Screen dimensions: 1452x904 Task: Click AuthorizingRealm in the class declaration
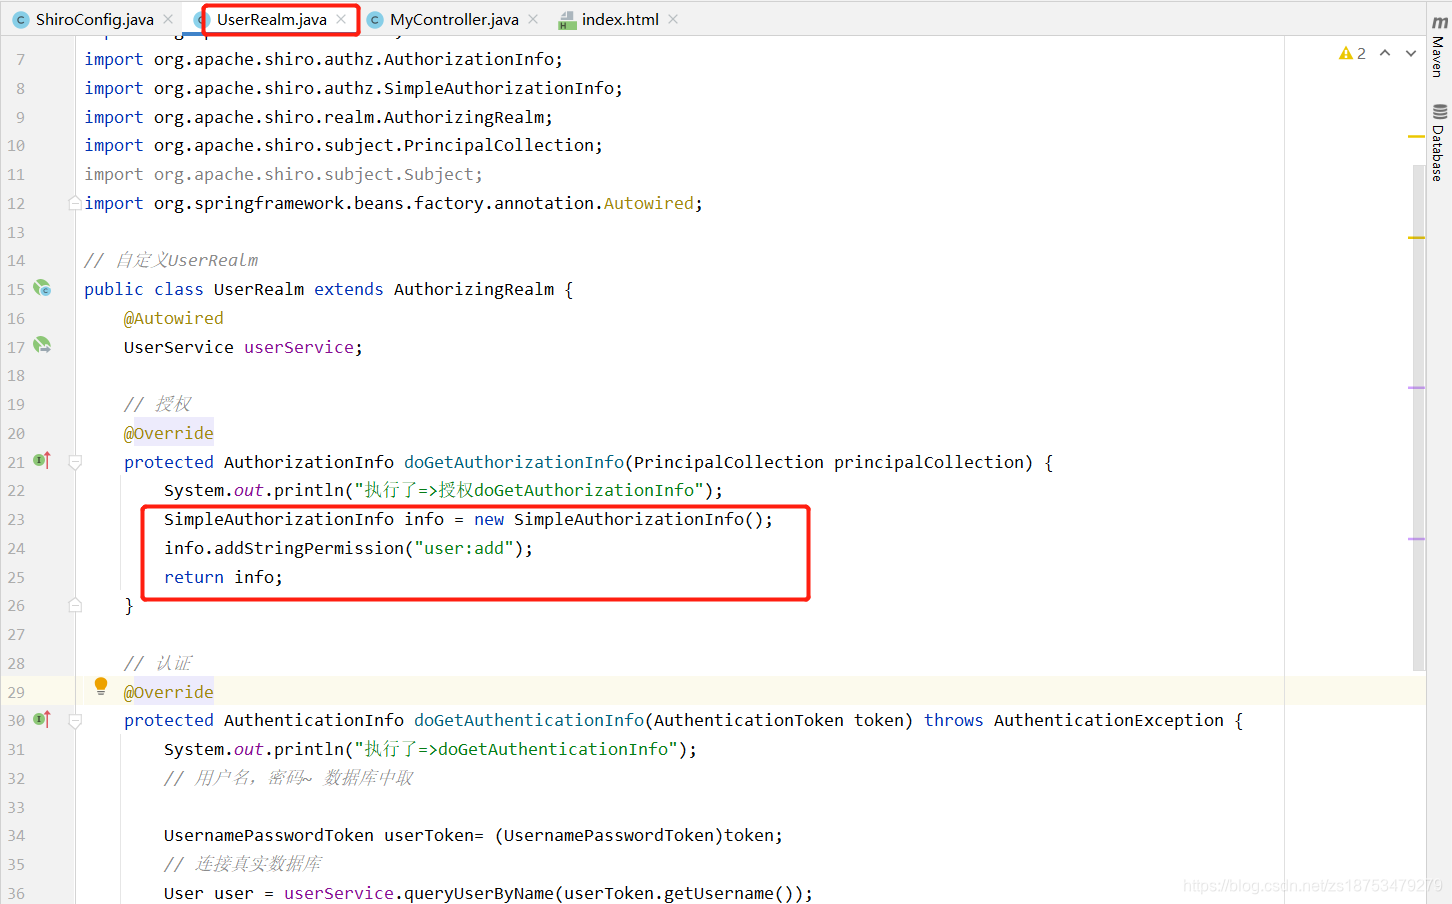pos(474,289)
